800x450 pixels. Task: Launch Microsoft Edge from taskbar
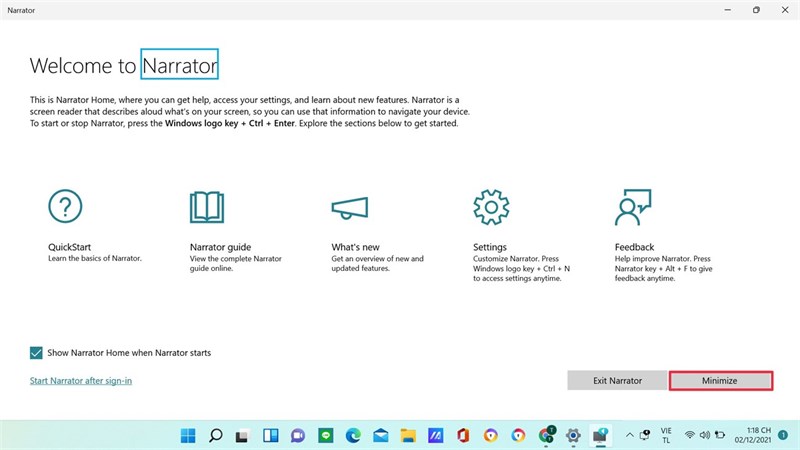(x=353, y=435)
